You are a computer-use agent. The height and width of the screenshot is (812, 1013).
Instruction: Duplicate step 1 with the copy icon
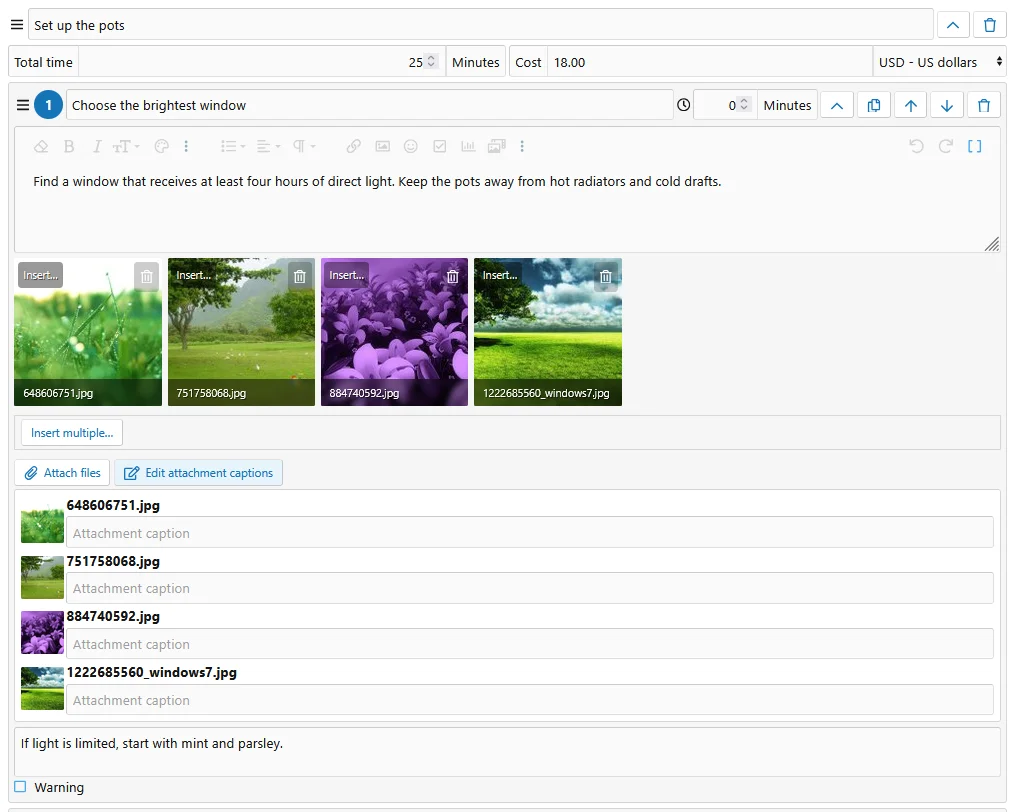873,105
